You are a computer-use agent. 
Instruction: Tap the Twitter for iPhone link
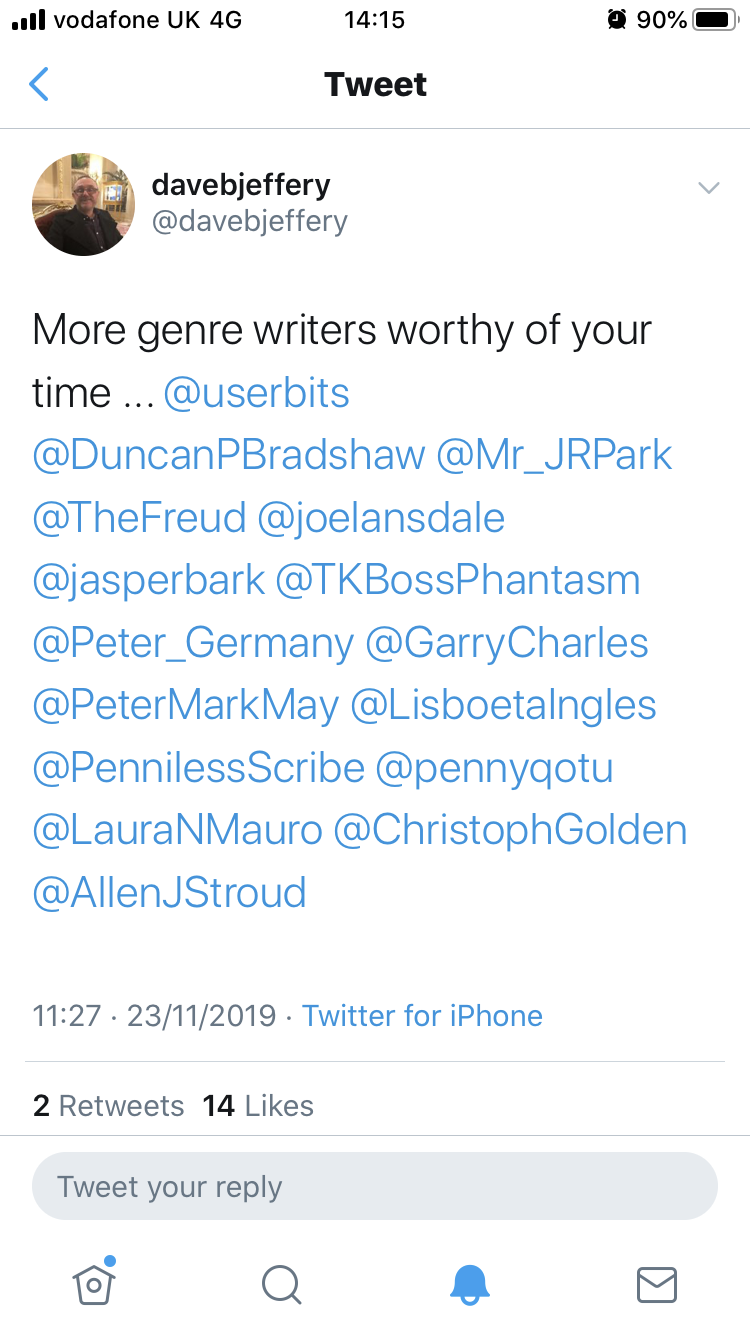pyautogui.click(x=422, y=1016)
